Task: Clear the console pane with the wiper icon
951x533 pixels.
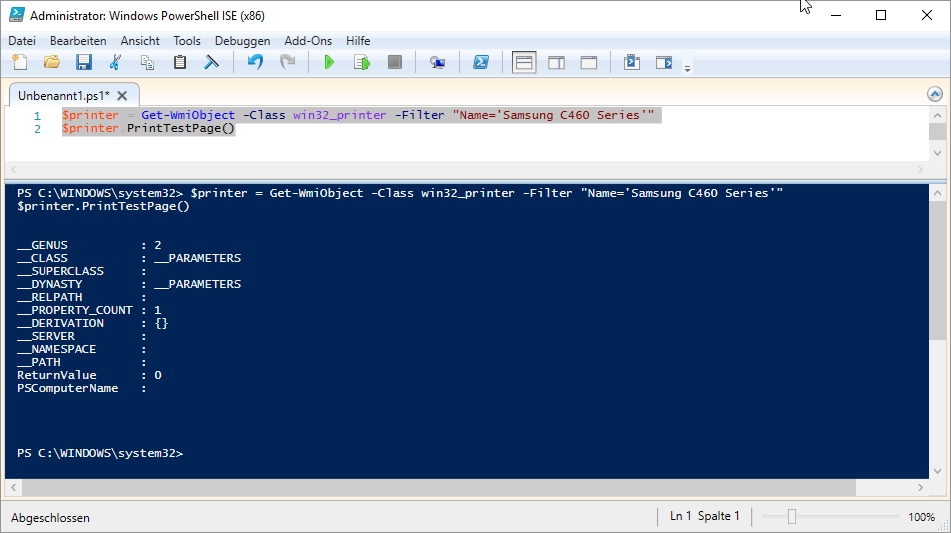Action: point(212,62)
